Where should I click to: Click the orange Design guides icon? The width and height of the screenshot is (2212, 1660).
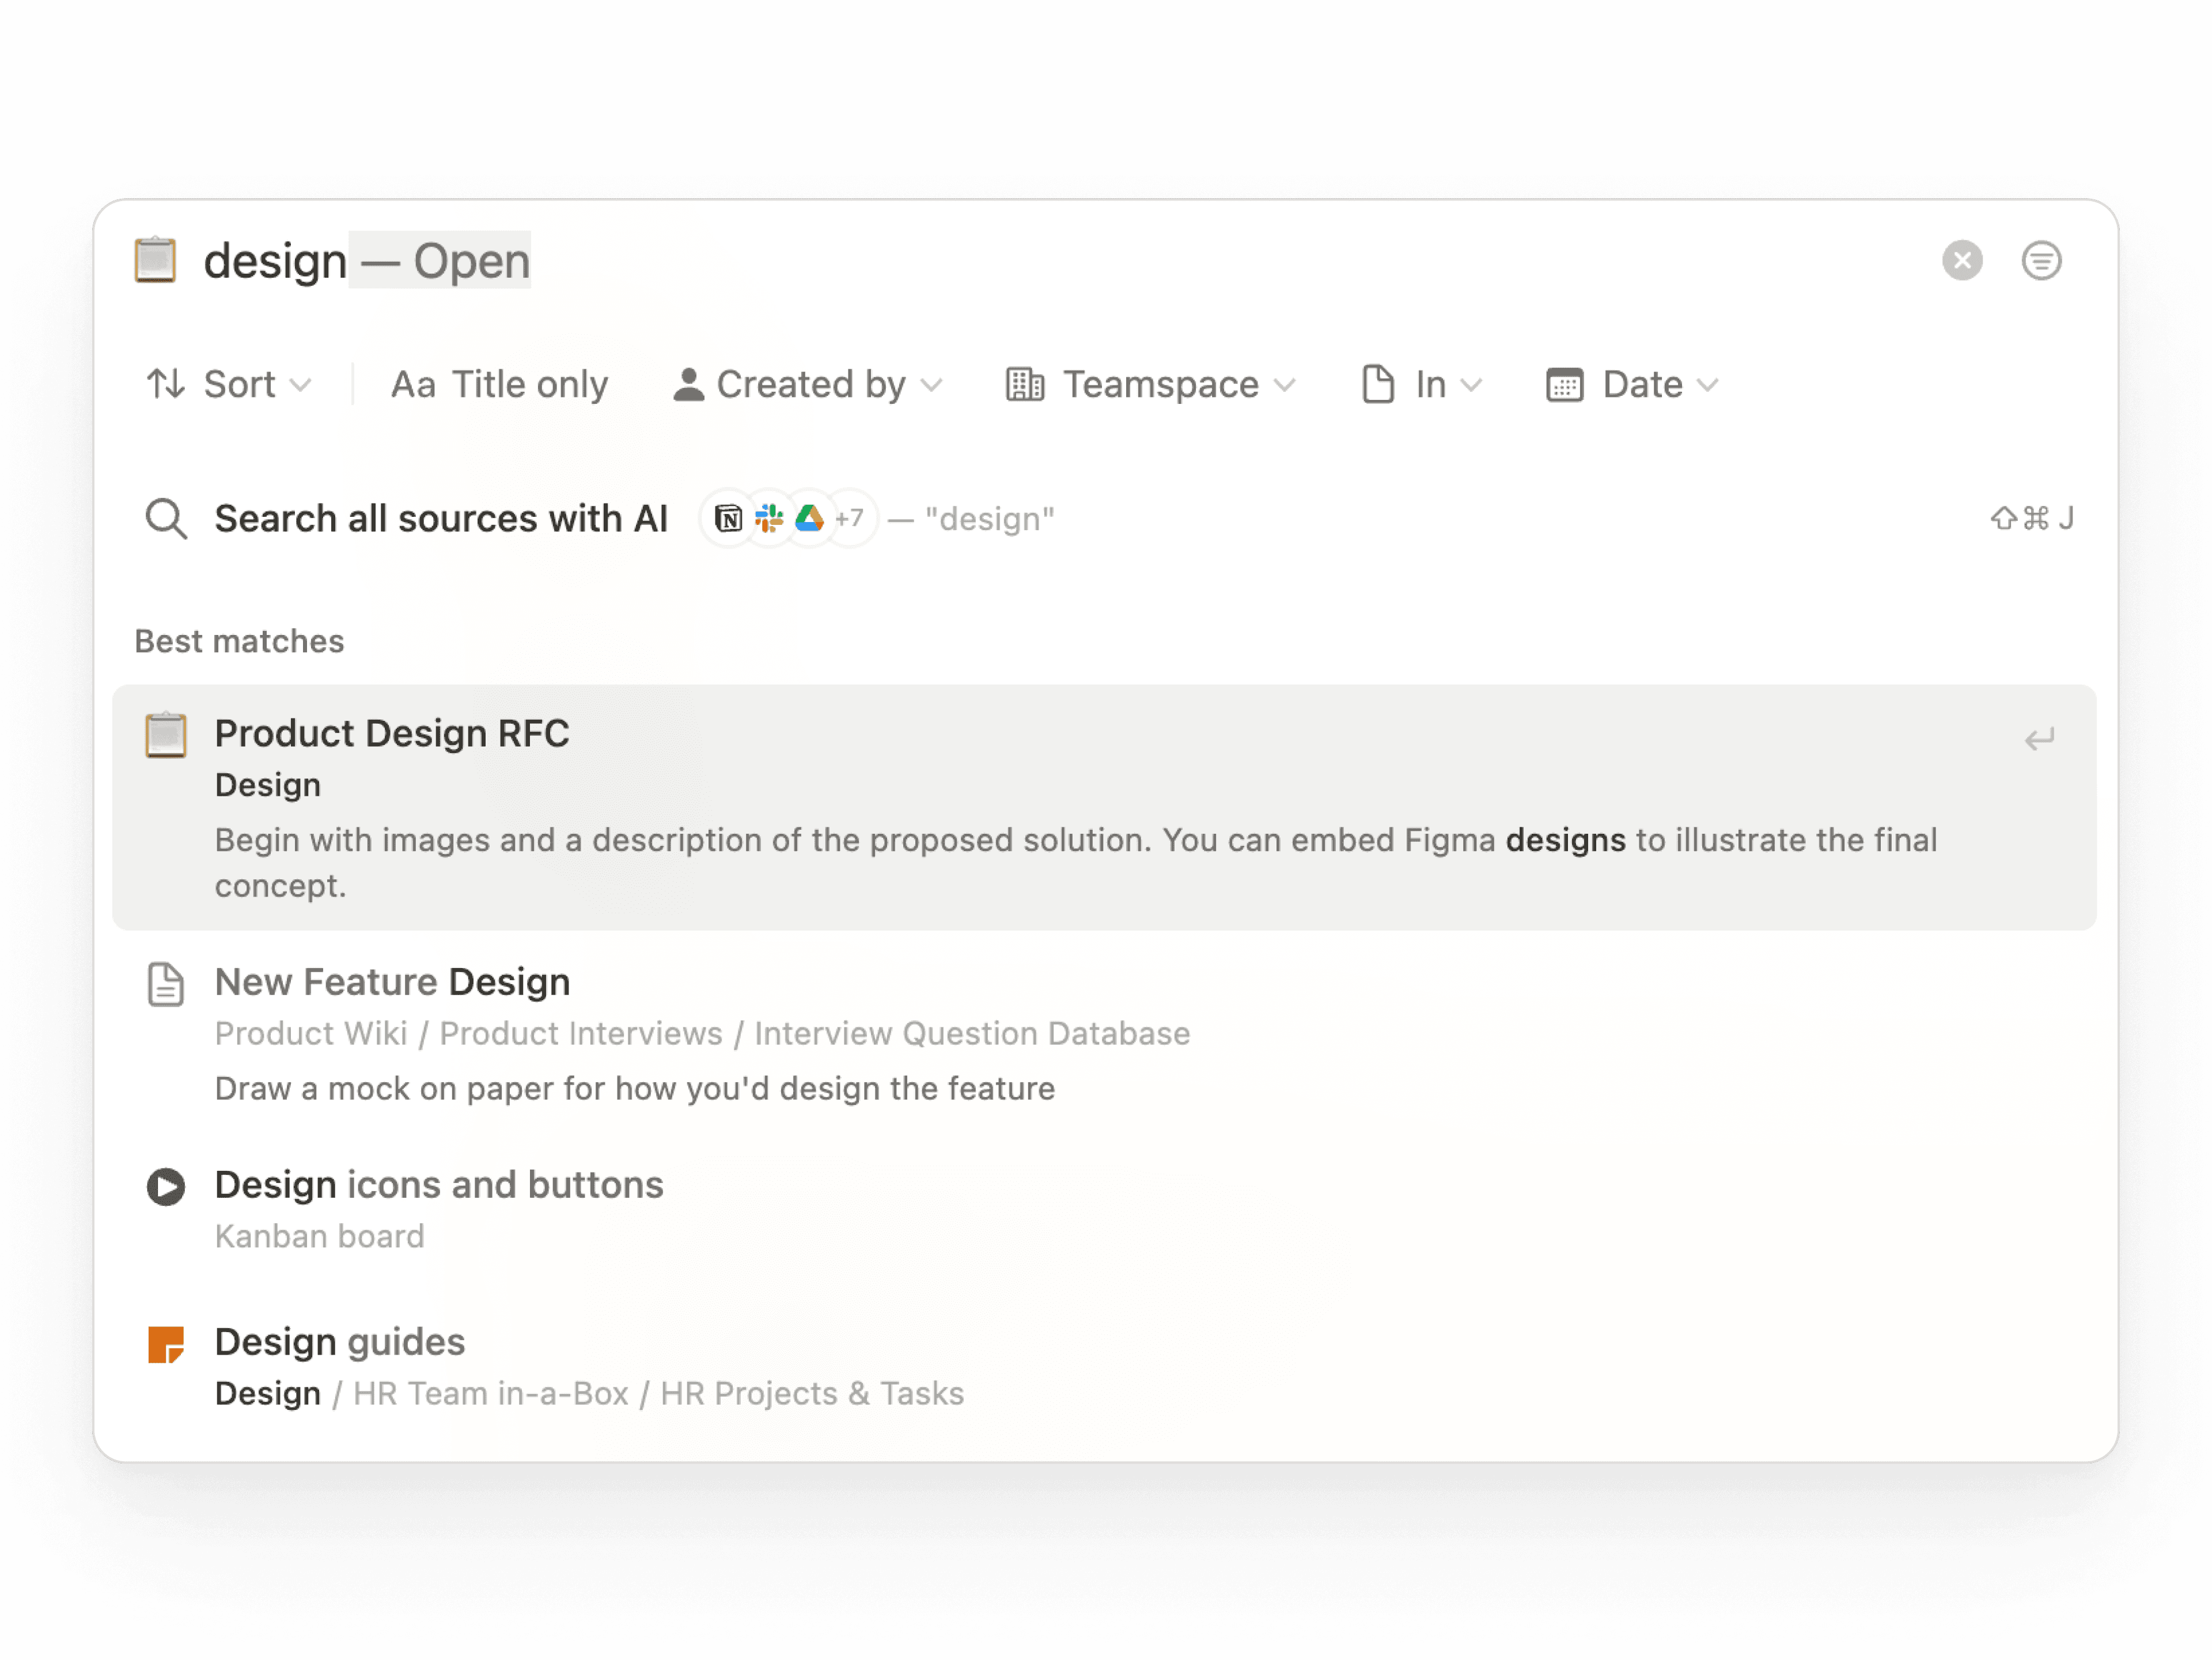[x=166, y=1344]
